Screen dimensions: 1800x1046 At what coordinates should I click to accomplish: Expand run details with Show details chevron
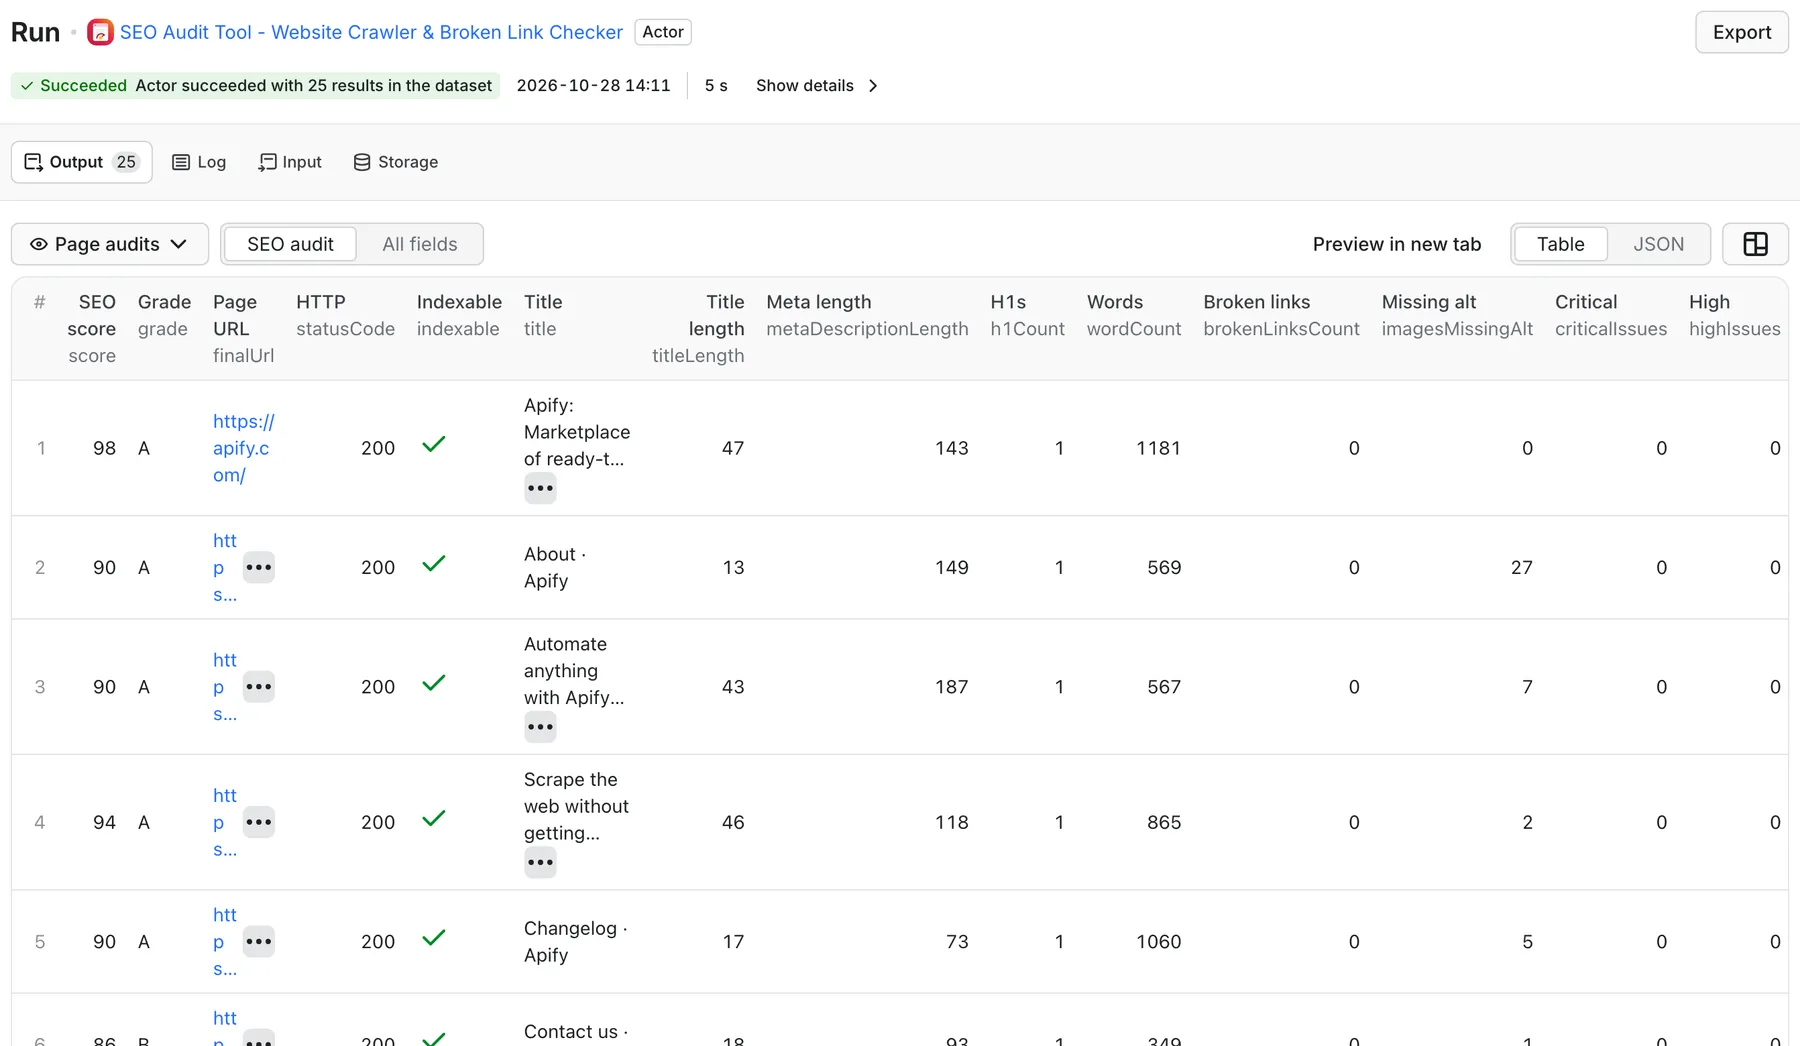[816, 86]
